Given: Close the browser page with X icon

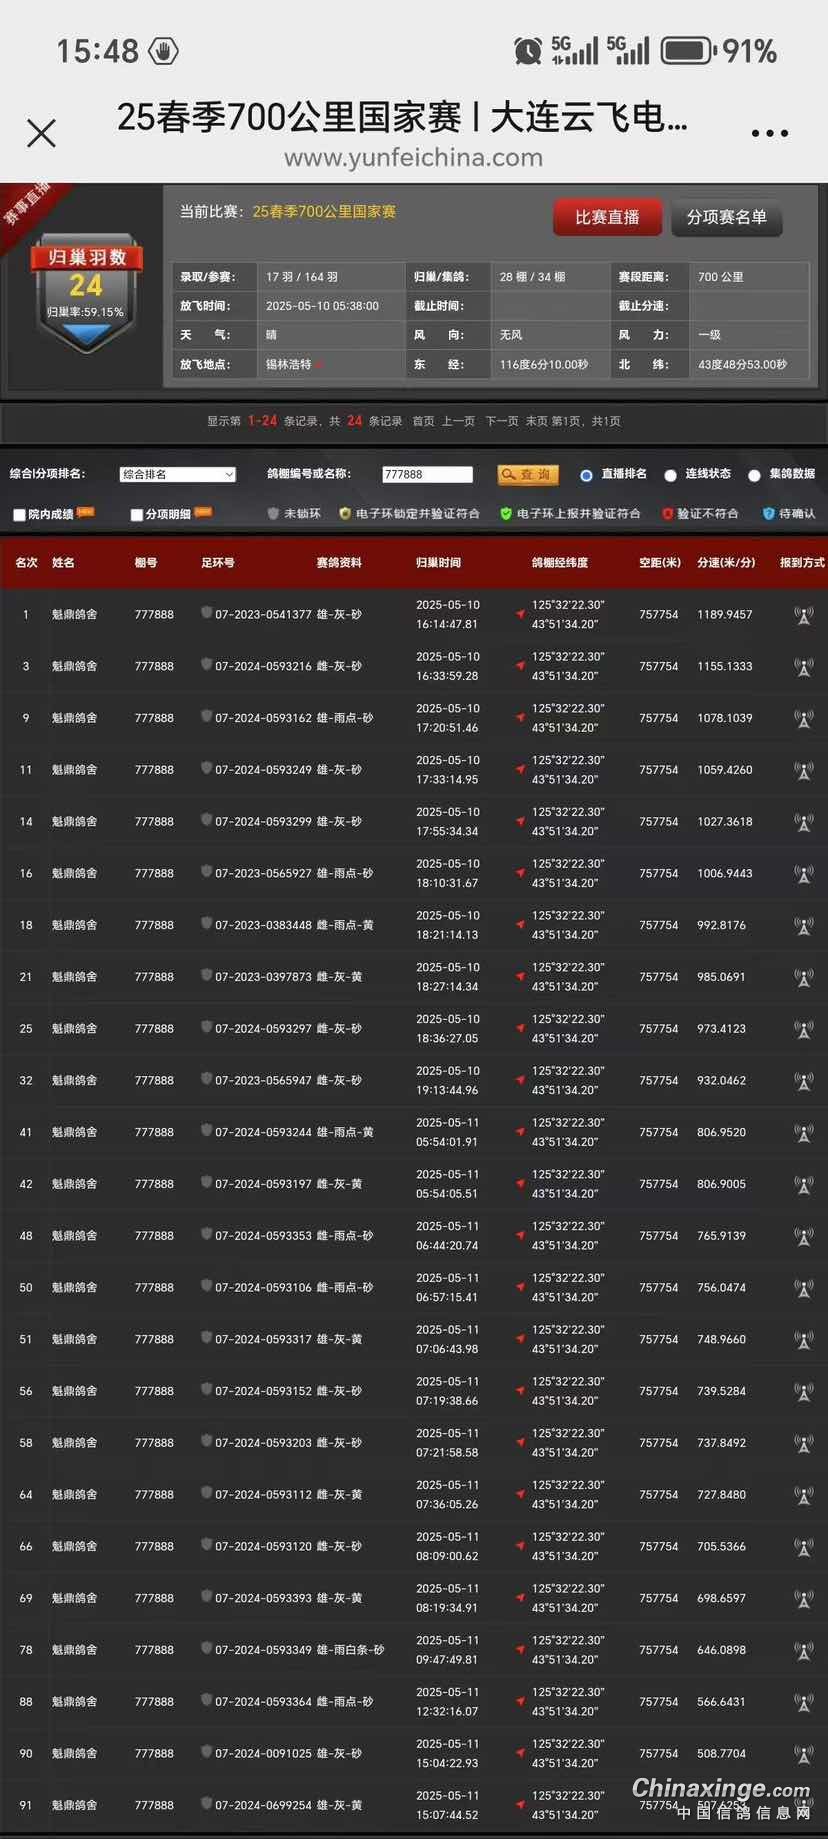Looking at the screenshot, I should tap(41, 133).
